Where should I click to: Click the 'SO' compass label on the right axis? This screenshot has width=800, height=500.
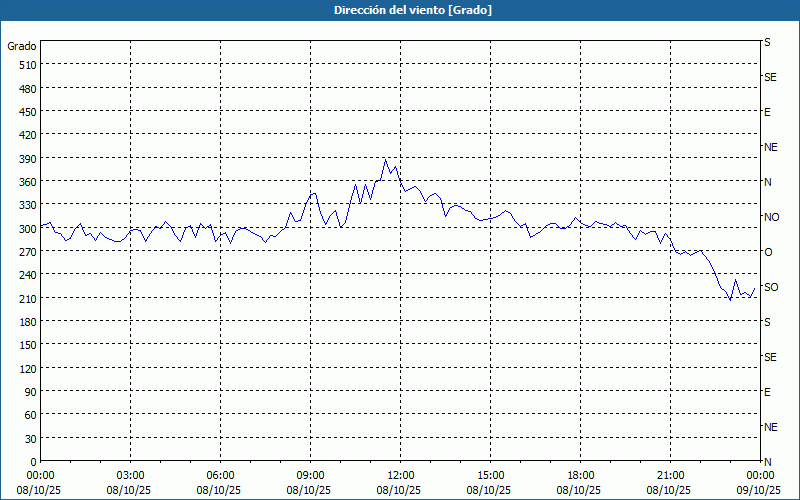[x=771, y=287]
